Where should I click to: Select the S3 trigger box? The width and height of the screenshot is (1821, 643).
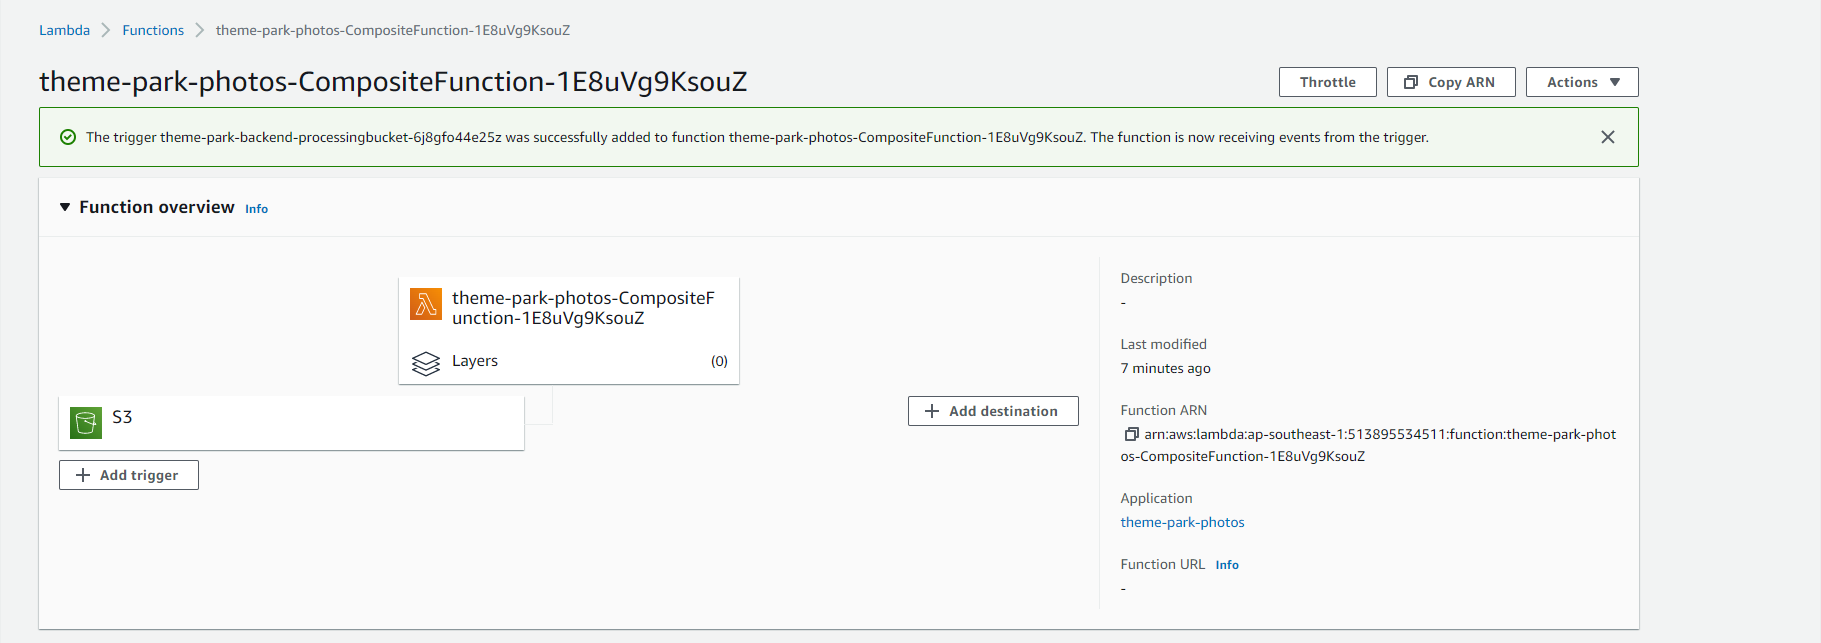point(291,423)
